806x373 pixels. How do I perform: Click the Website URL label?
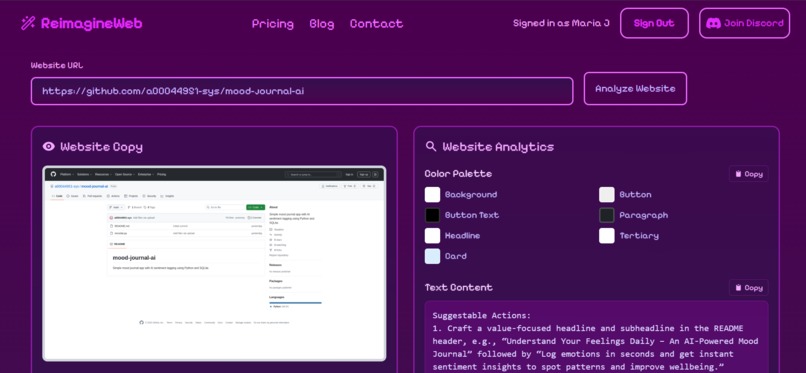tap(57, 65)
